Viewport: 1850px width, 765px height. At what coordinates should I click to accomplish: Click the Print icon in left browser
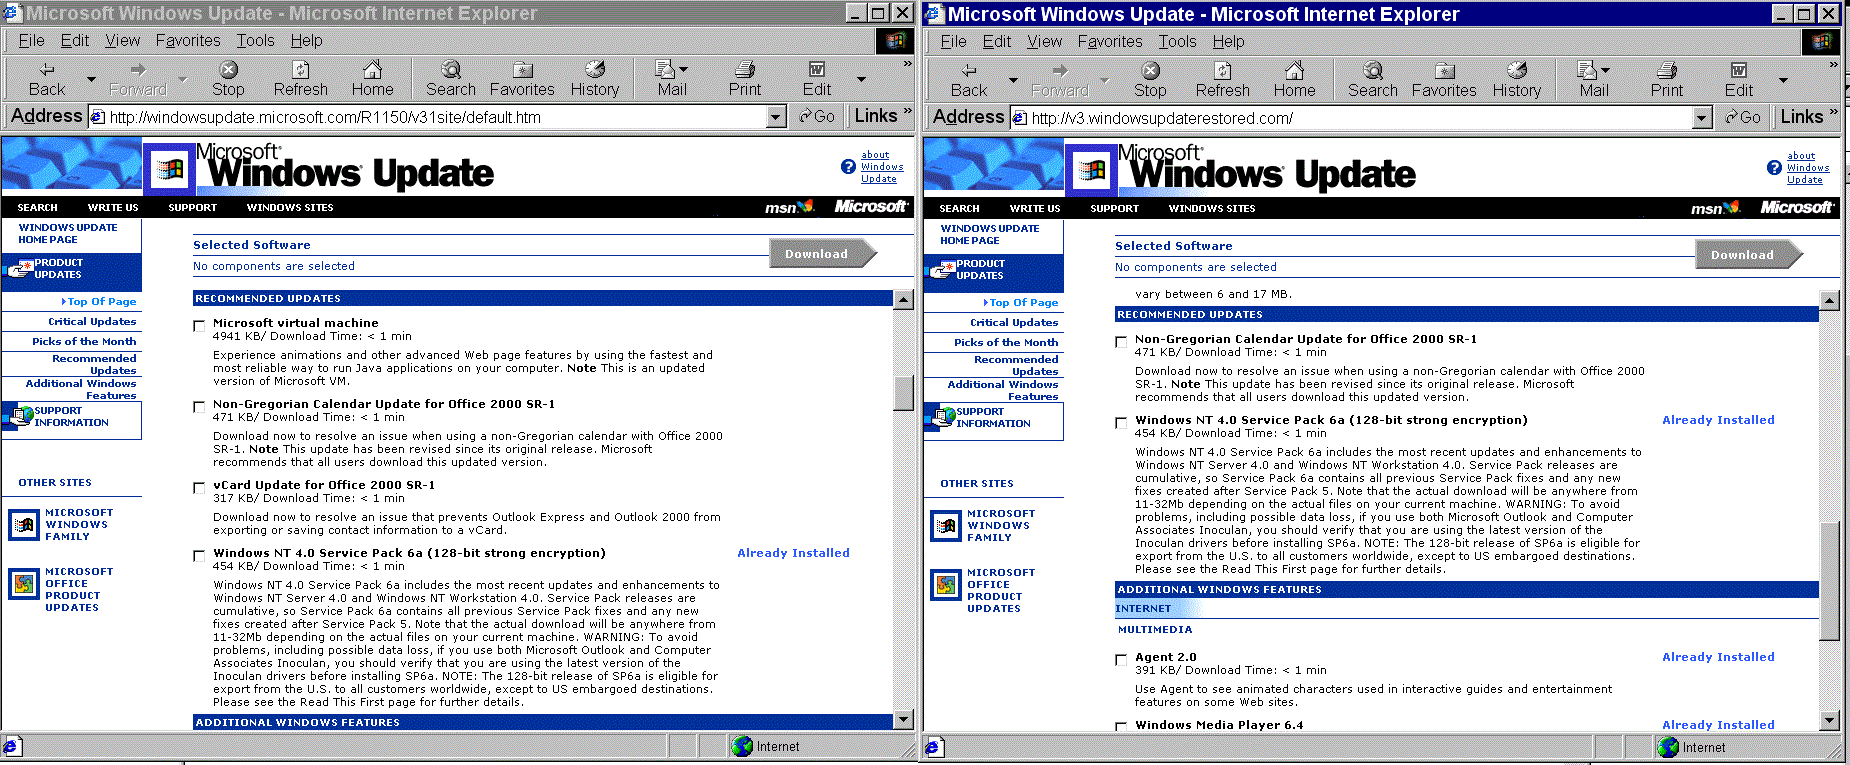click(x=744, y=70)
